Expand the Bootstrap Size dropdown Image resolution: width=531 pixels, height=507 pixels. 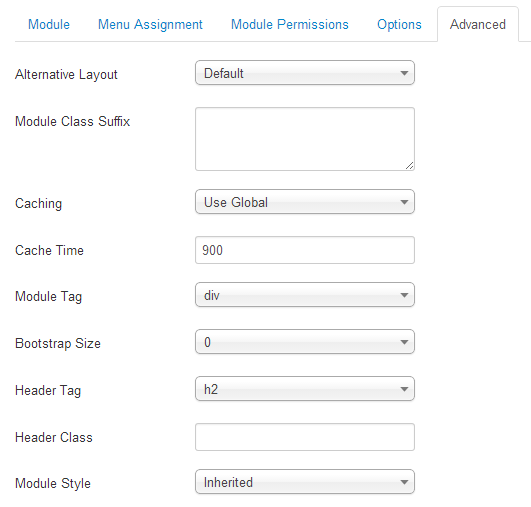pyautogui.click(x=305, y=342)
